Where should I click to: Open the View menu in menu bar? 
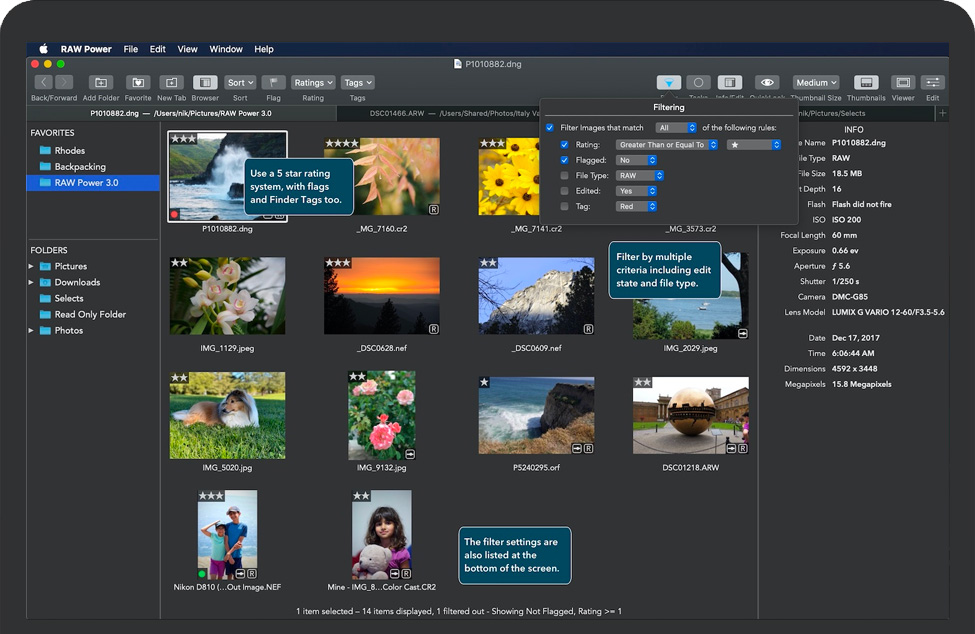click(x=187, y=49)
